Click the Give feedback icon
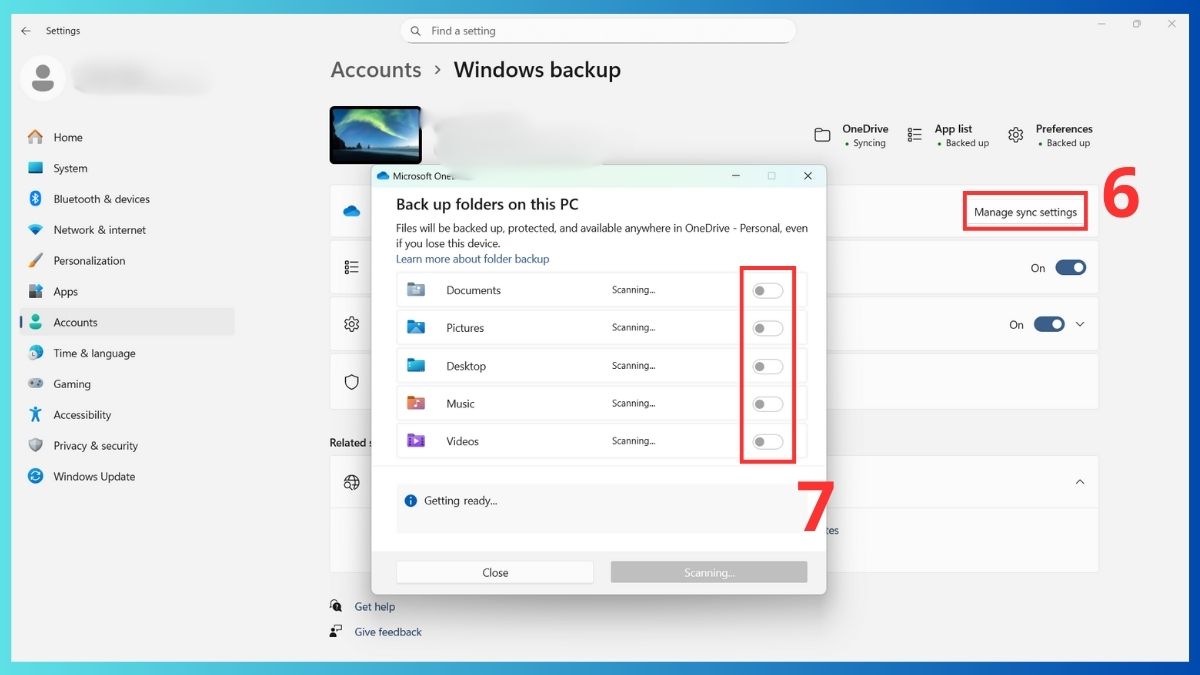Image resolution: width=1200 pixels, height=675 pixels. [336, 632]
